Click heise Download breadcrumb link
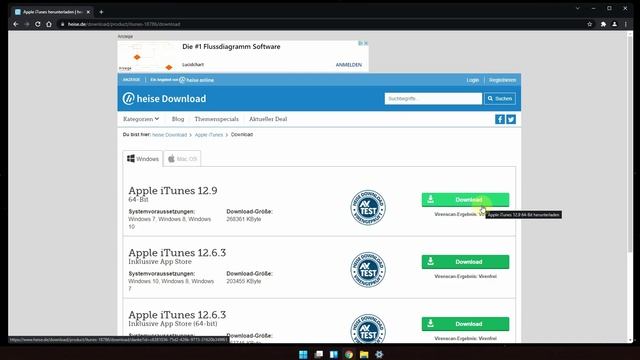The height and width of the screenshot is (360, 640). coord(169,135)
